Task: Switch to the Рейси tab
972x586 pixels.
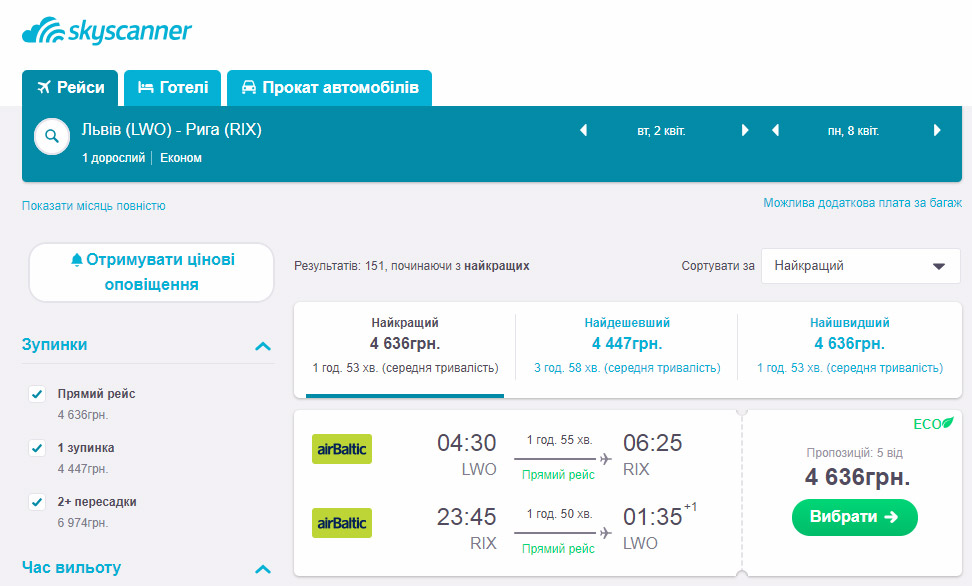Action: (70, 87)
